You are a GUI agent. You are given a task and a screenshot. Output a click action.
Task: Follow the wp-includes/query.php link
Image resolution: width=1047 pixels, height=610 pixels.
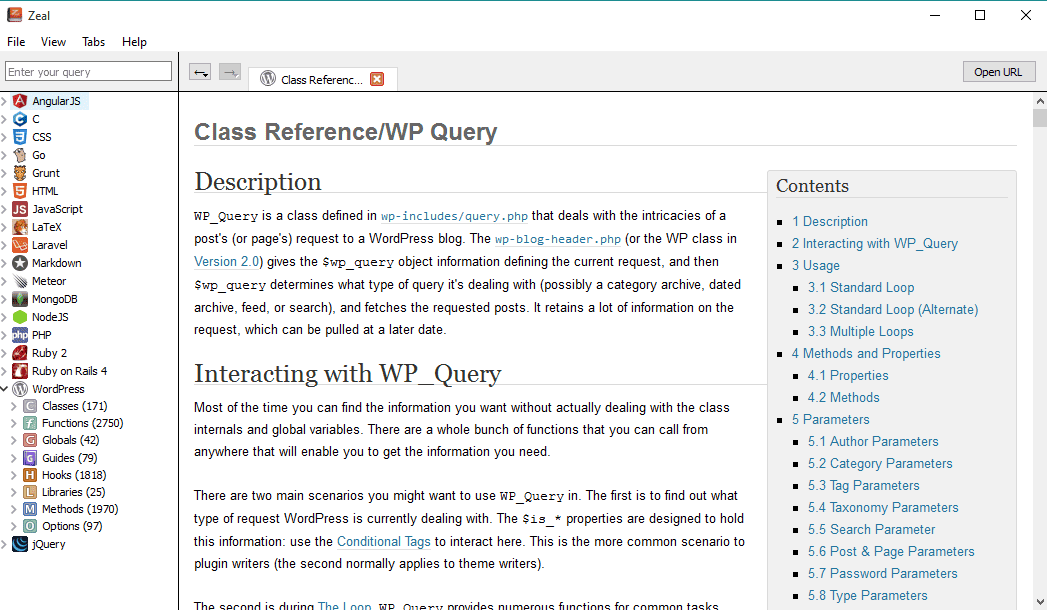click(454, 216)
